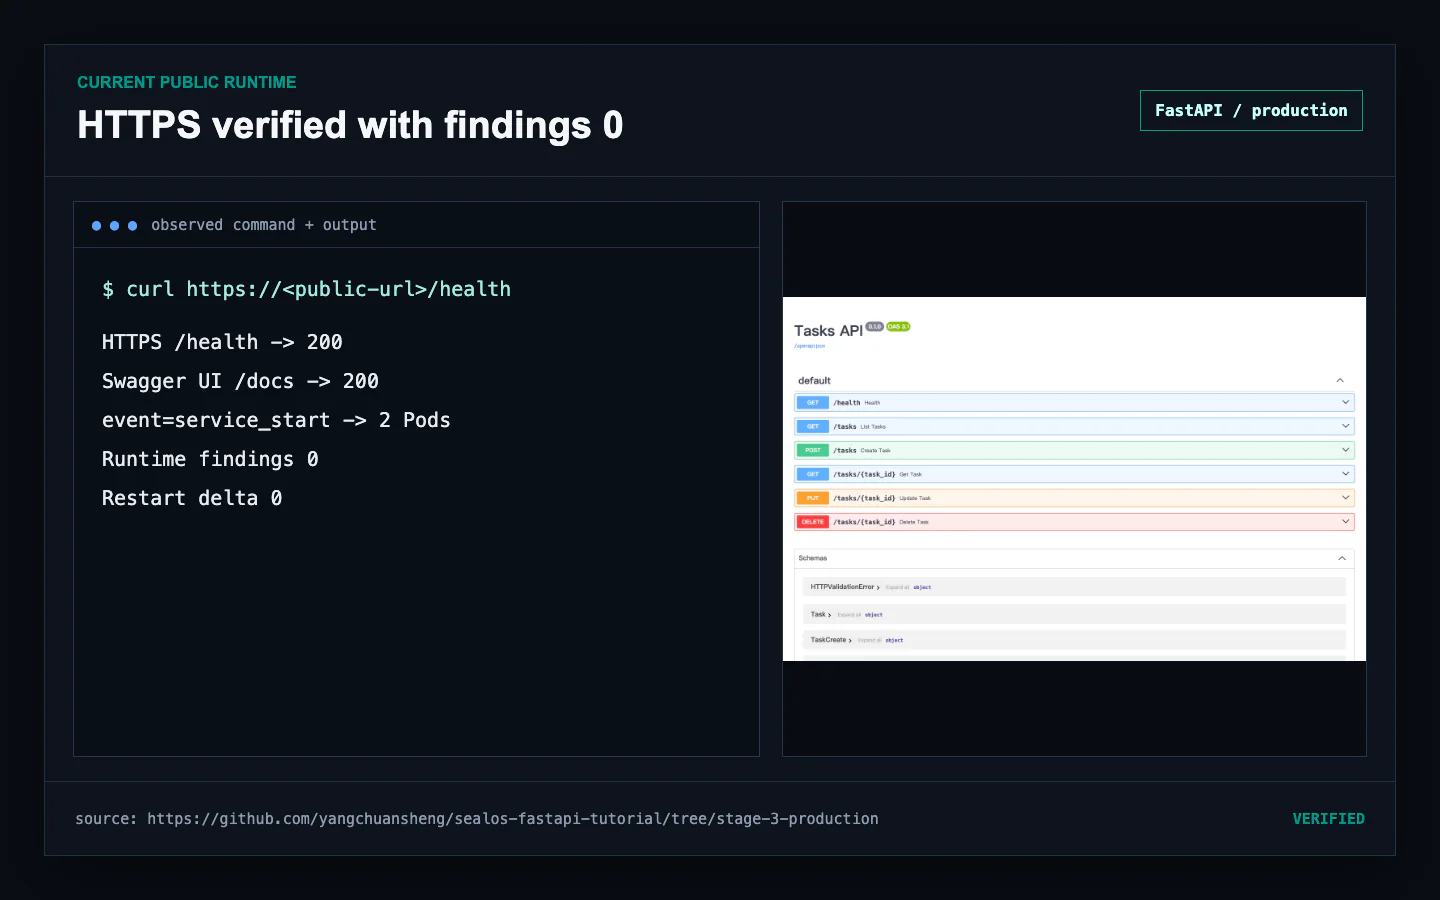
Task: Click the 0.1.0 version badge
Action: (x=874, y=327)
